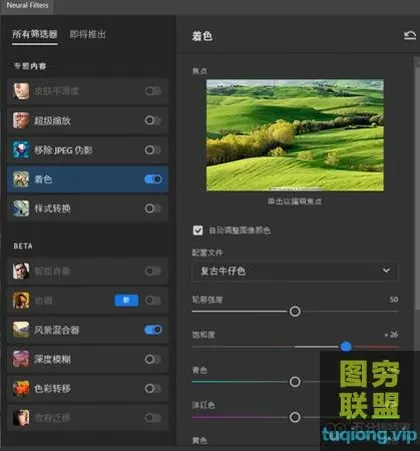The height and width of the screenshot is (451, 420).
Task: Toggle the 妆容迁移 filter switch
Action: click(x=153, y=418)
